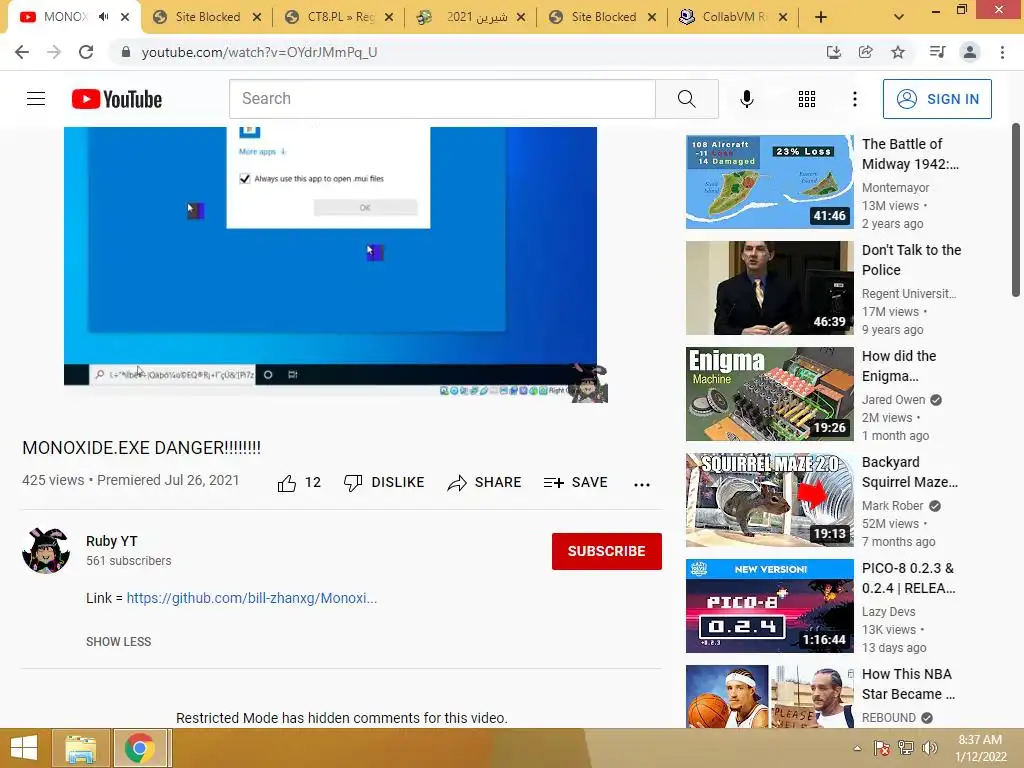Click the DISLIKE thumbs down button
The image size is (1024, 768).
coord(384,483)
